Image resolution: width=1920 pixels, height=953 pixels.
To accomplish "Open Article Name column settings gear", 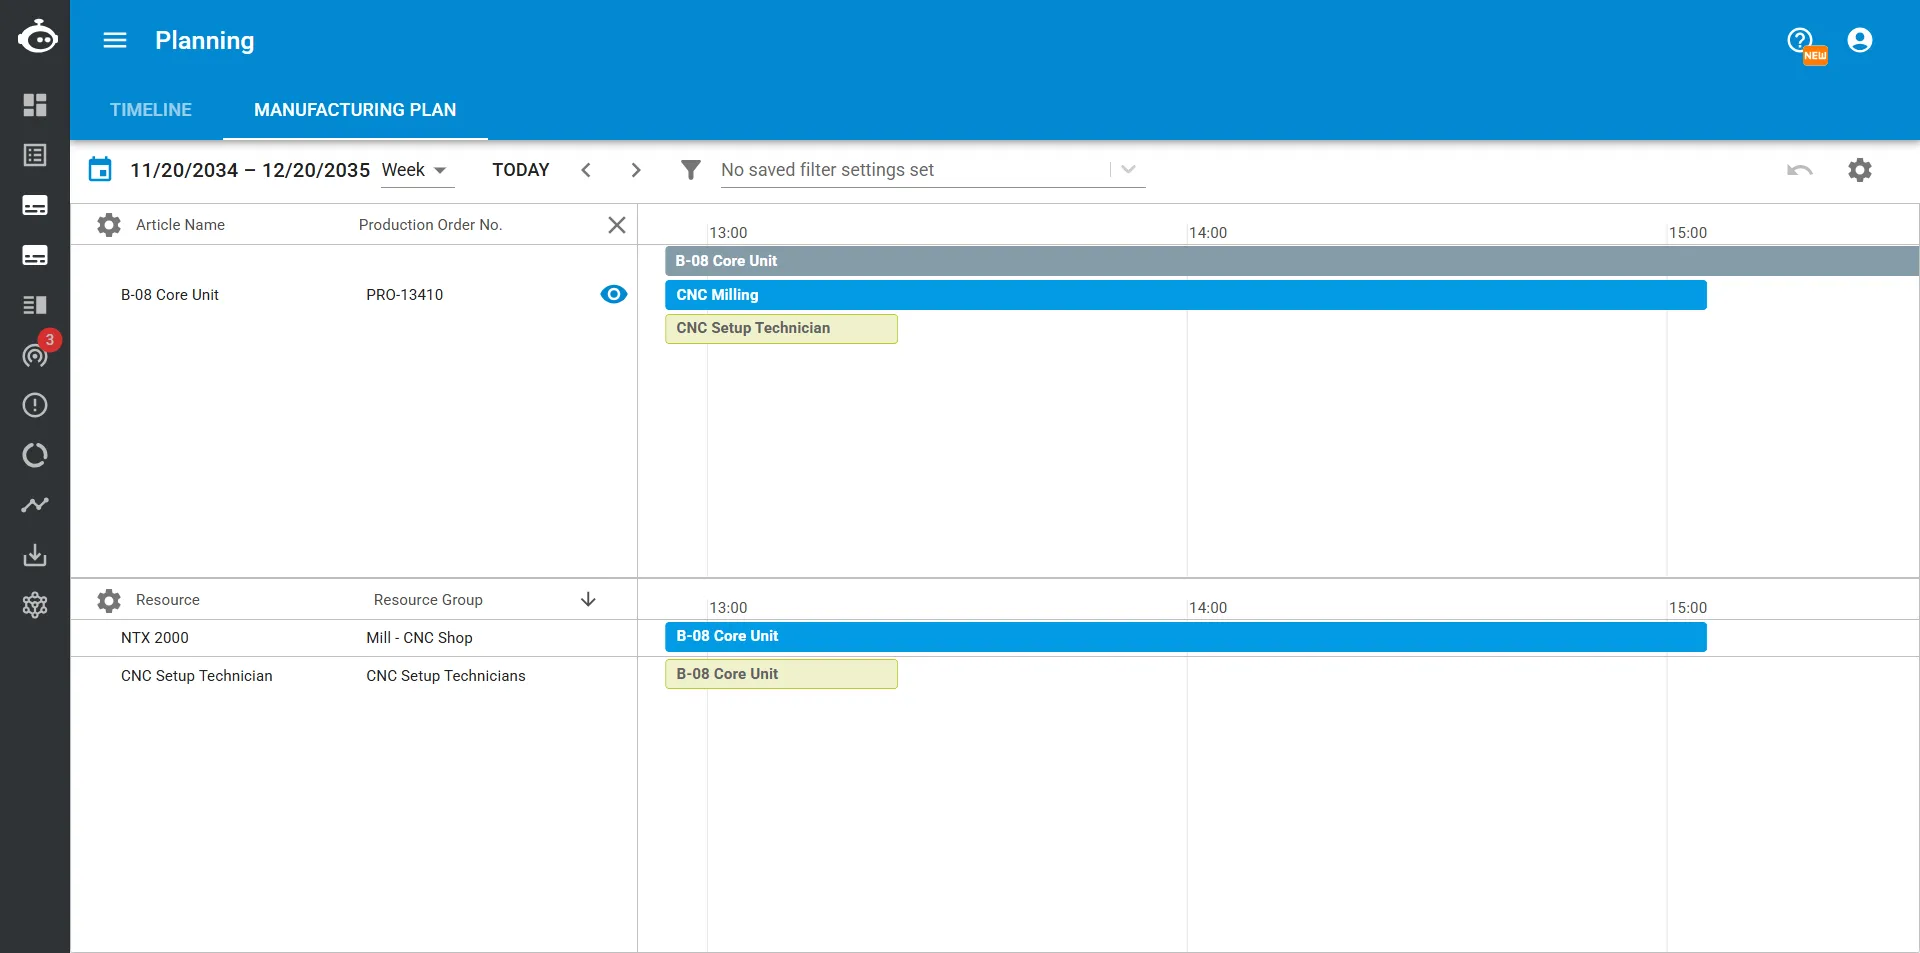I will click(x=109, y=225).
